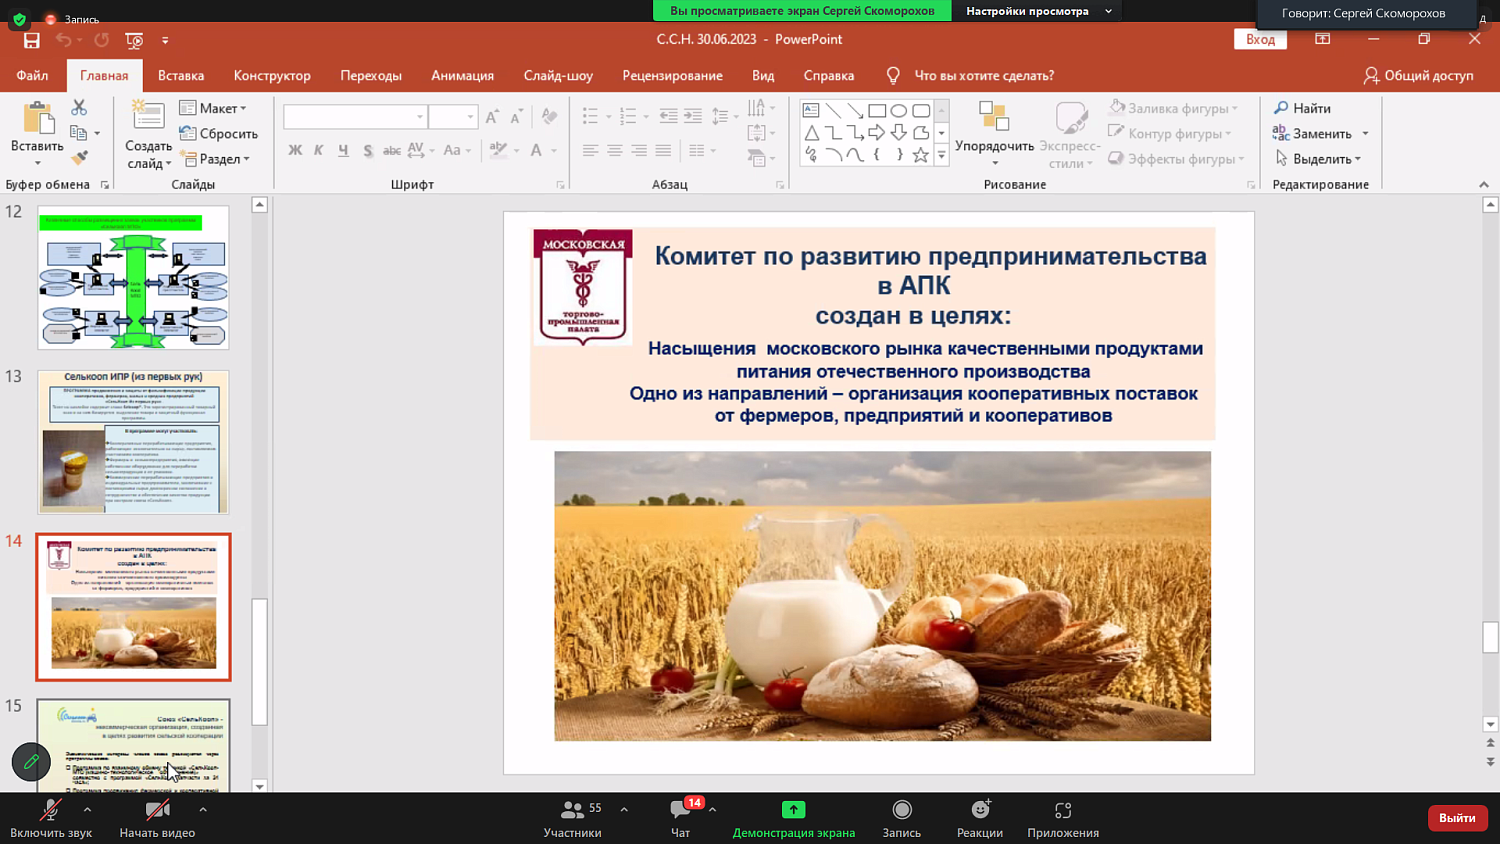
Task: Open the Макет layout dropdown
Action: [214, 108]
